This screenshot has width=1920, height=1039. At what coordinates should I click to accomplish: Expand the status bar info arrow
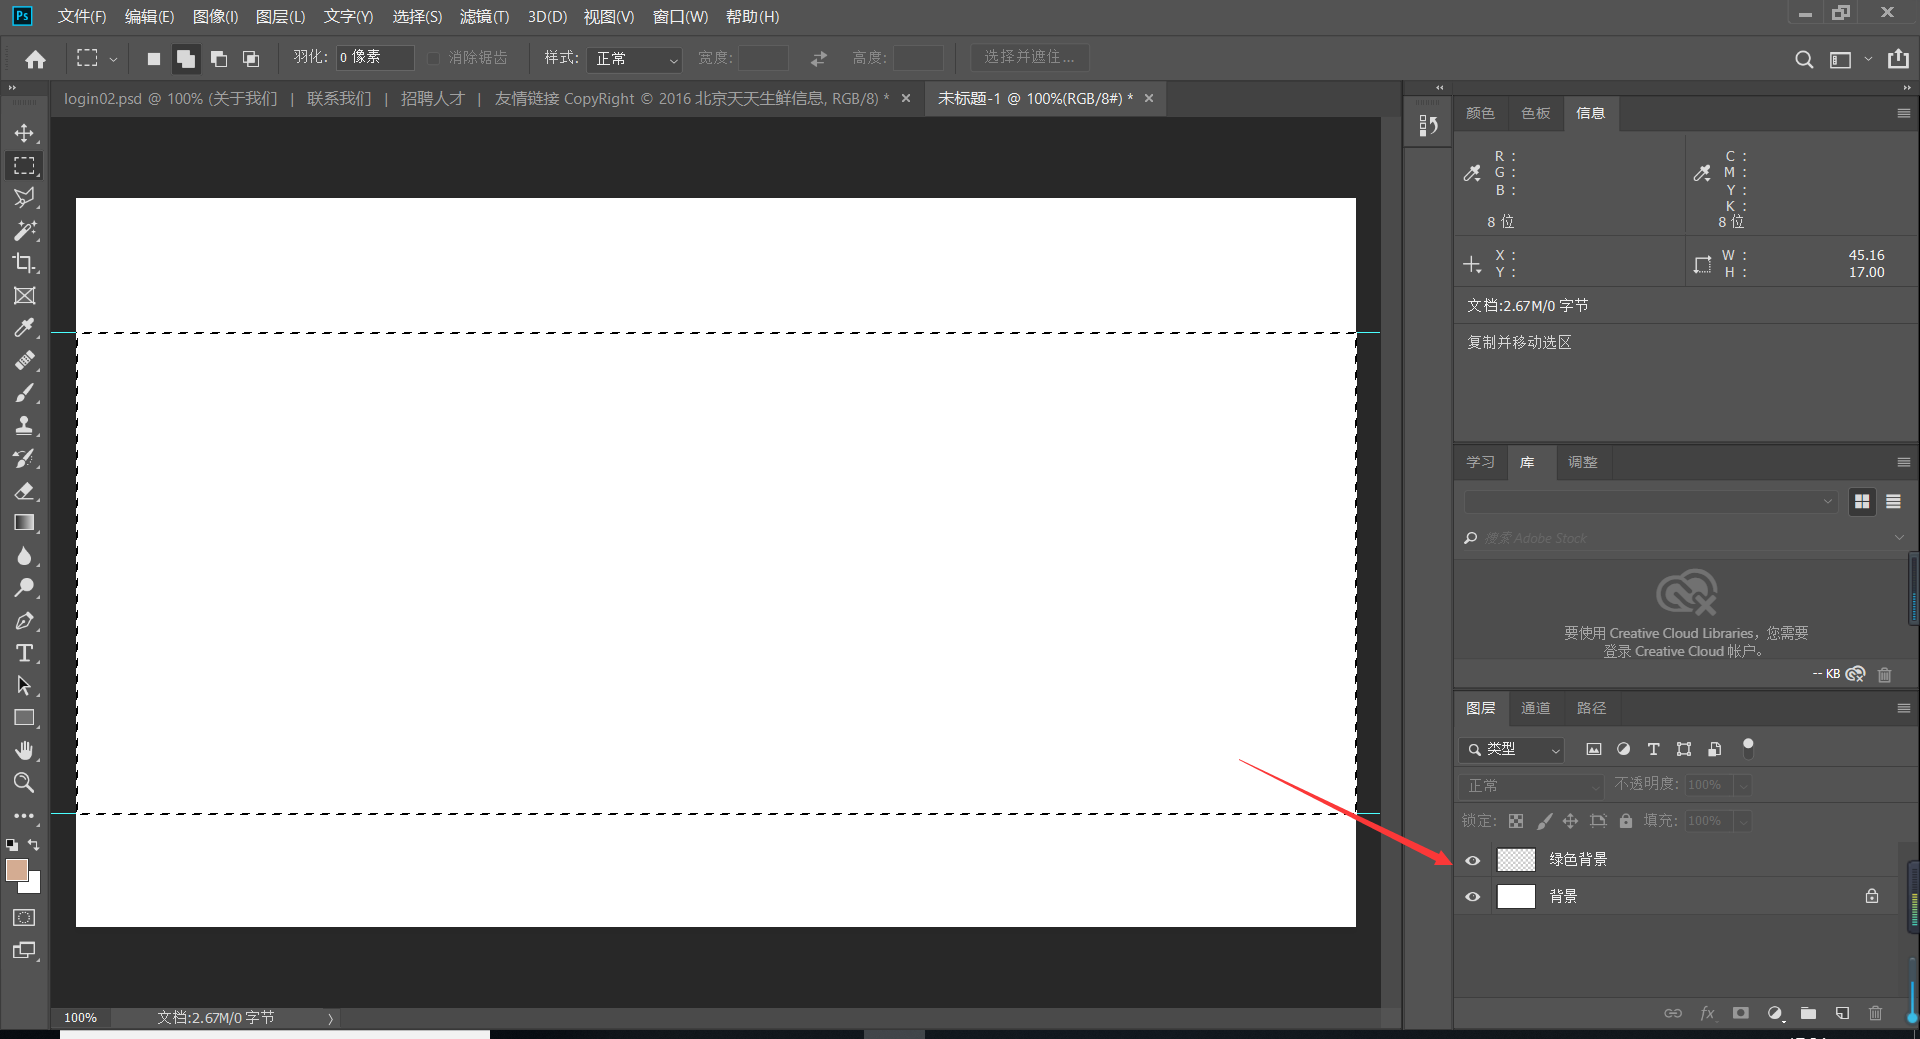[330, 1018]
